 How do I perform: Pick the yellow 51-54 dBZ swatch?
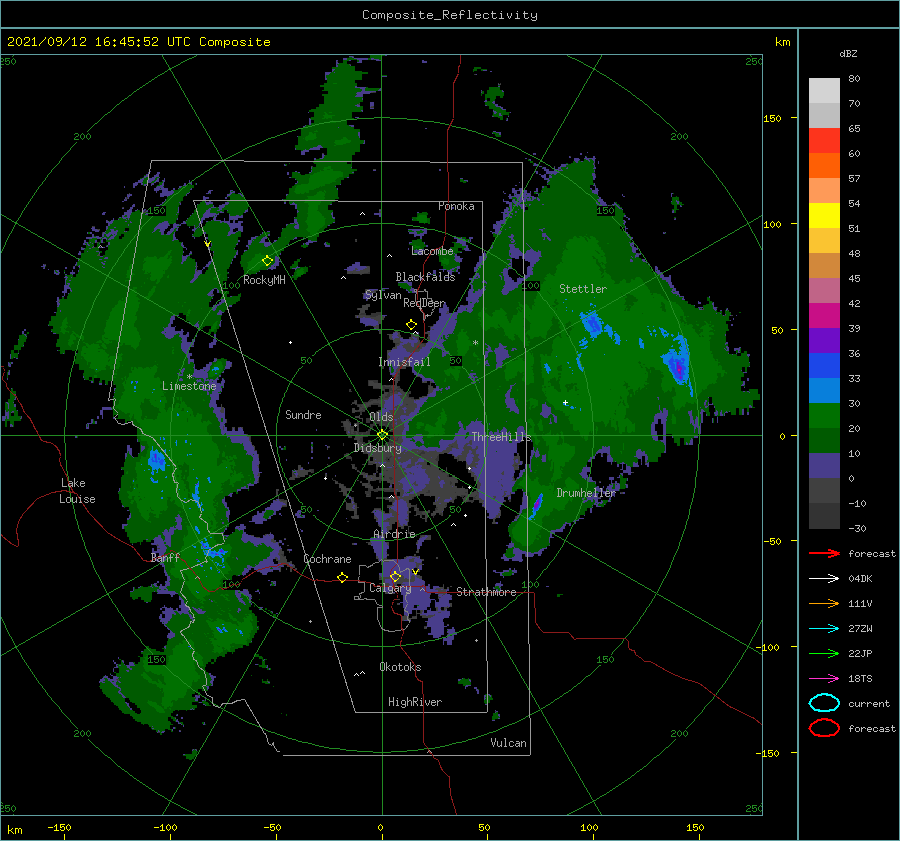[x=824, y=216]
